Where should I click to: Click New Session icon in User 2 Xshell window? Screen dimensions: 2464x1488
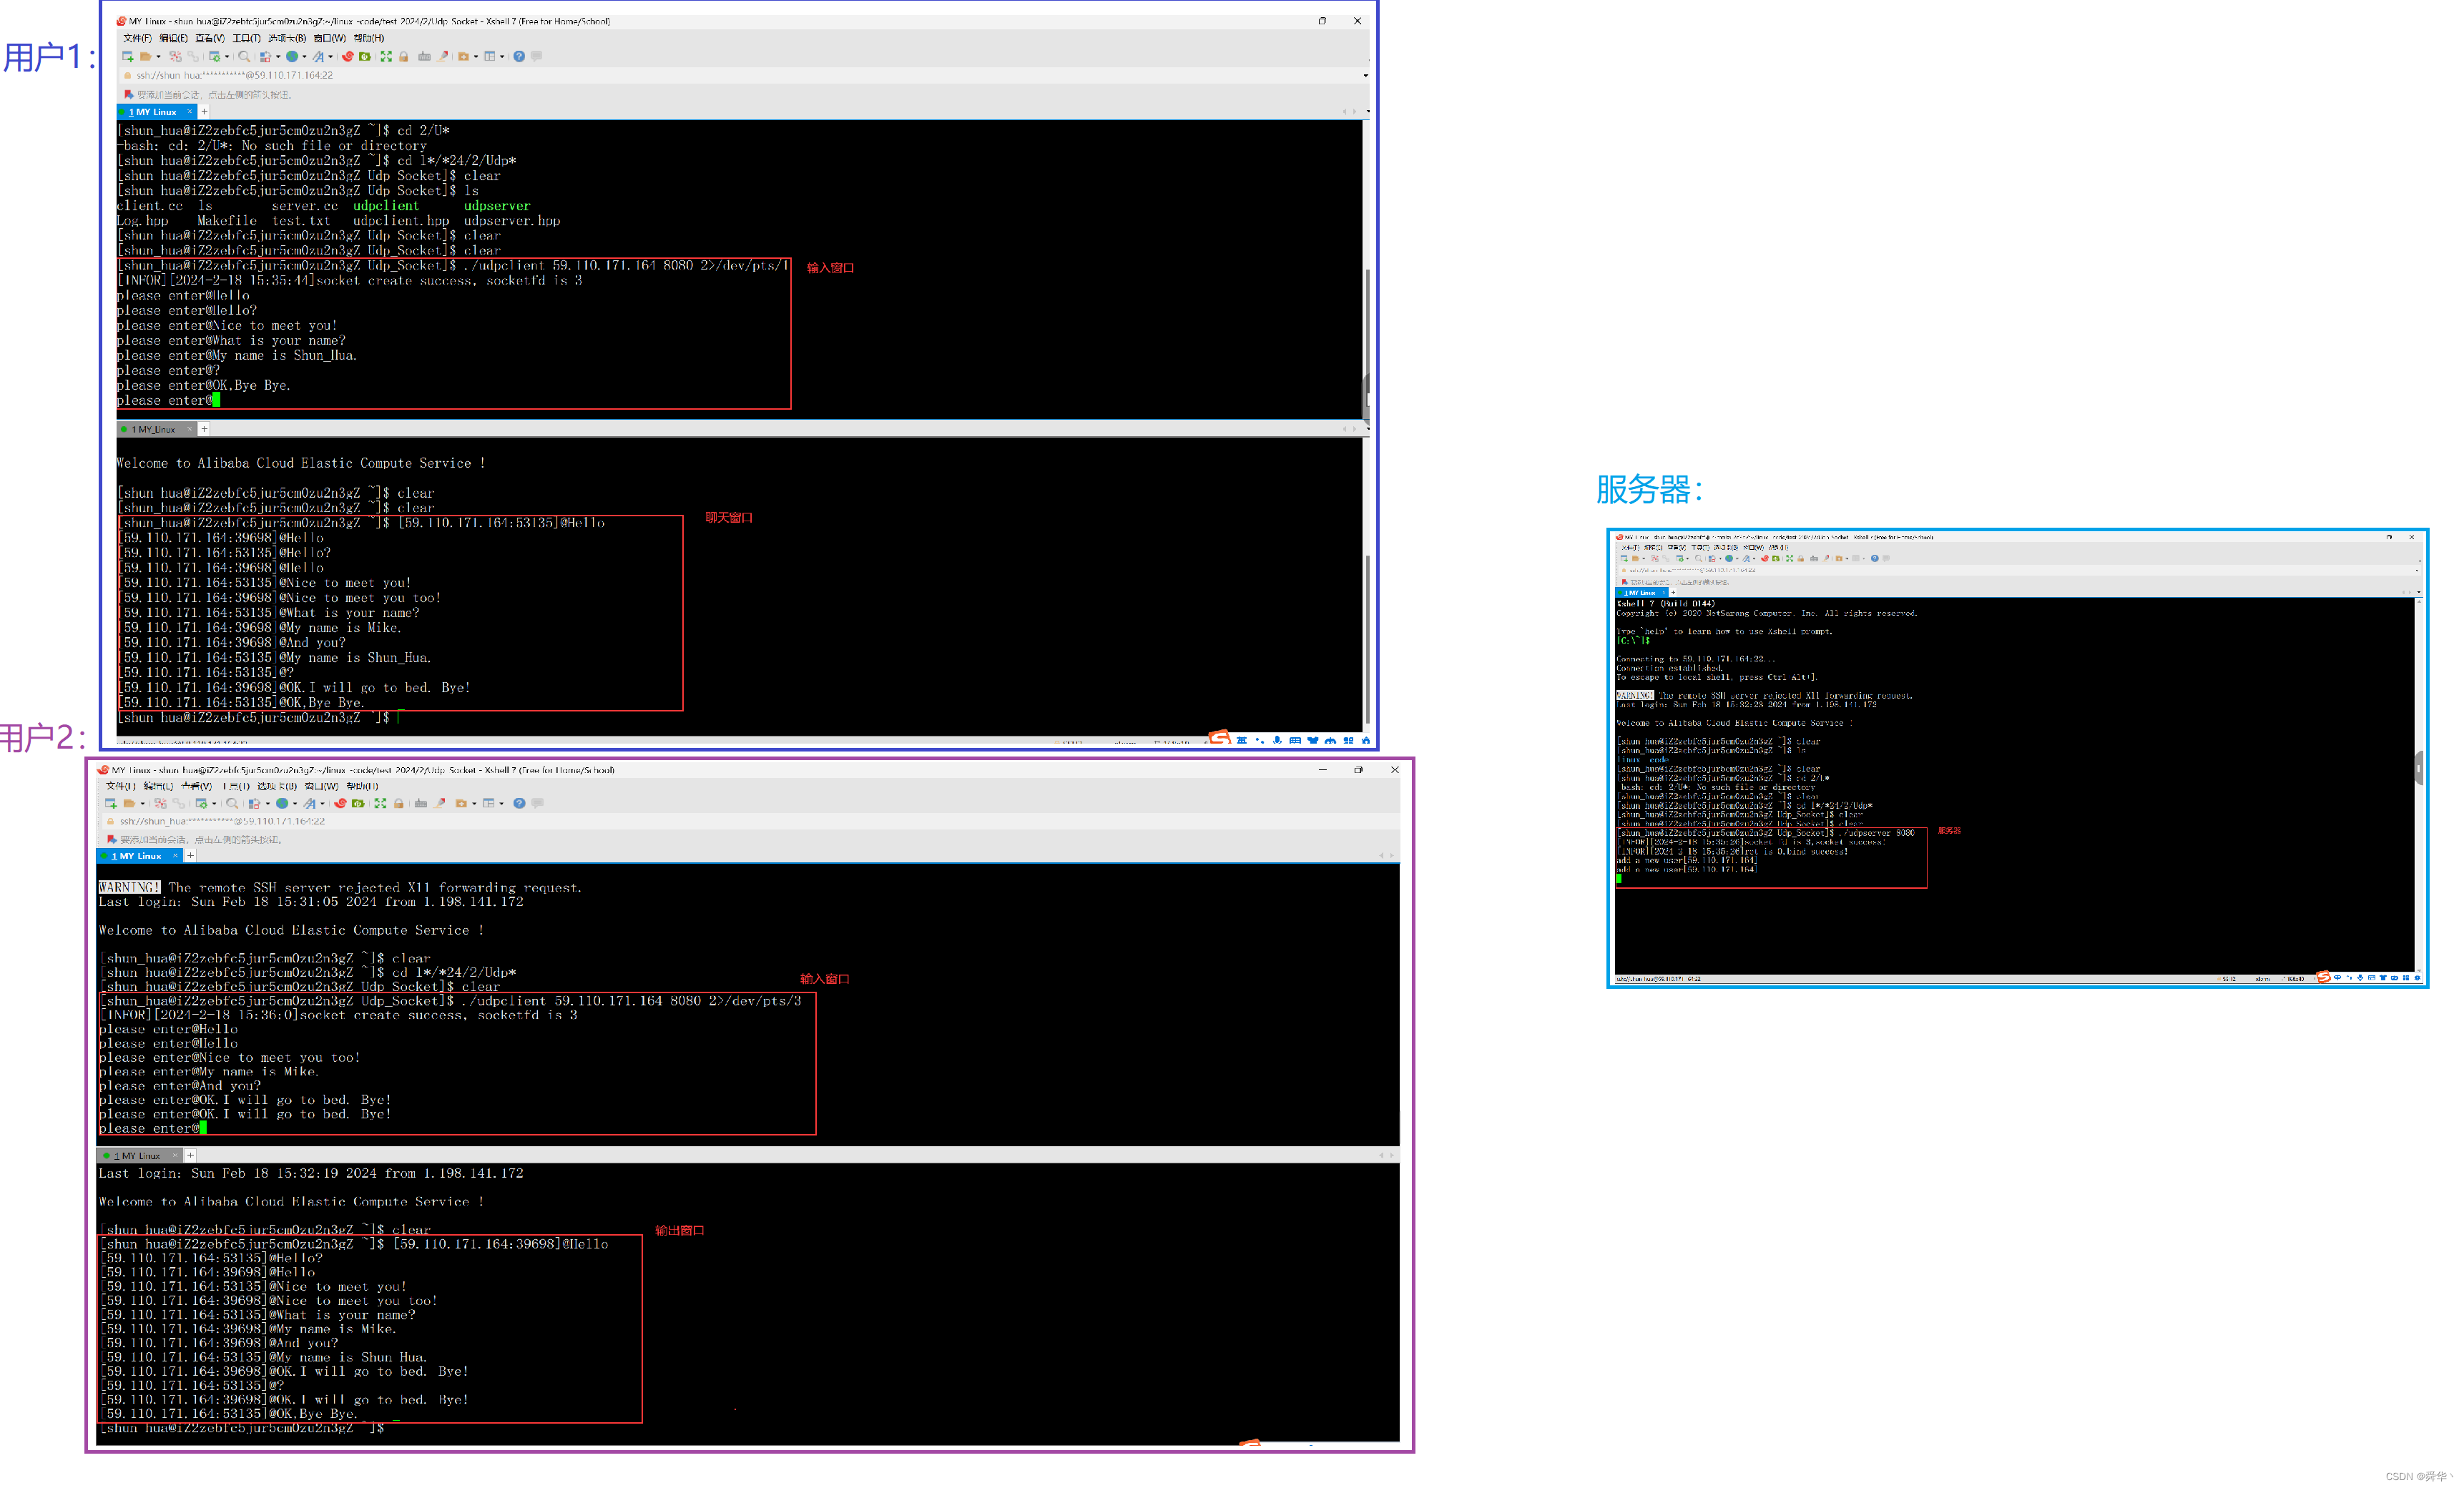pos(111,804)
